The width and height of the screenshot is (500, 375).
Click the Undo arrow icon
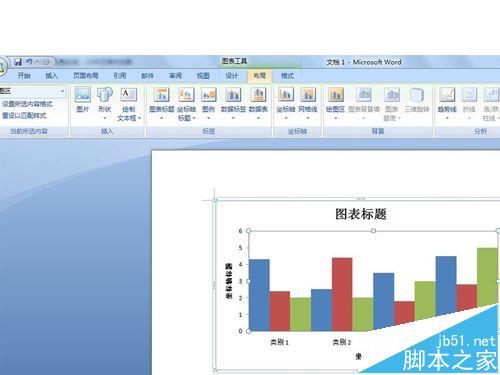pyautogui.click(x=30, y=62)
